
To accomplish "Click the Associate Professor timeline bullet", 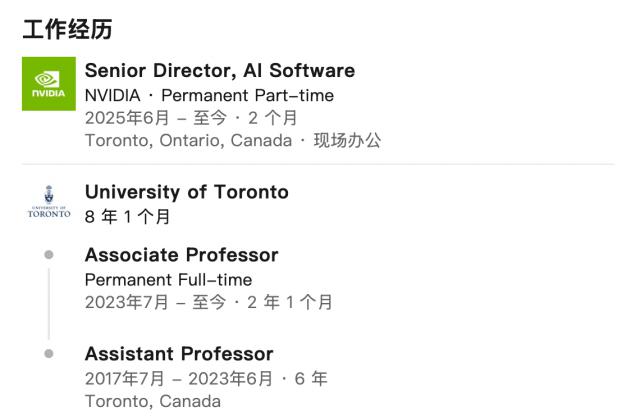I will [48, 255].
